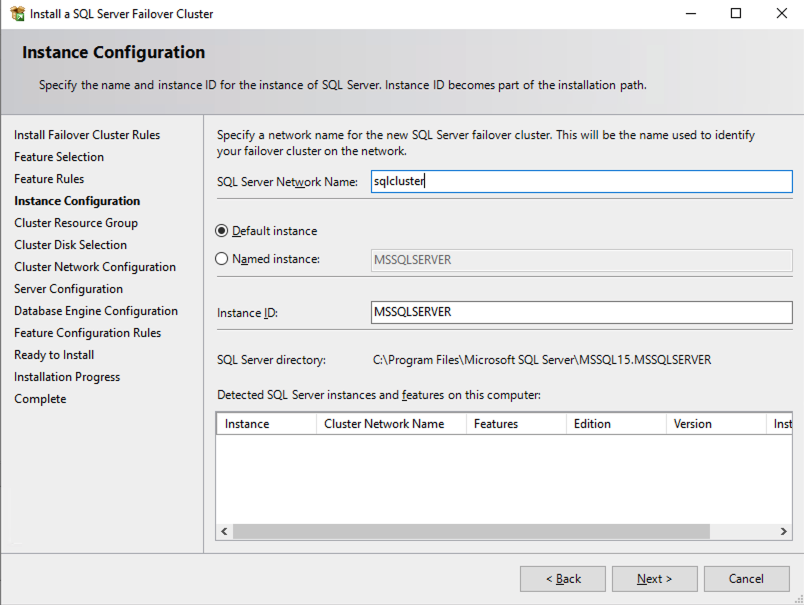Image resolution: width=804 pixels, height=605 pixels.
Task: Cancel the failover cluster installation
Action: 746,579
